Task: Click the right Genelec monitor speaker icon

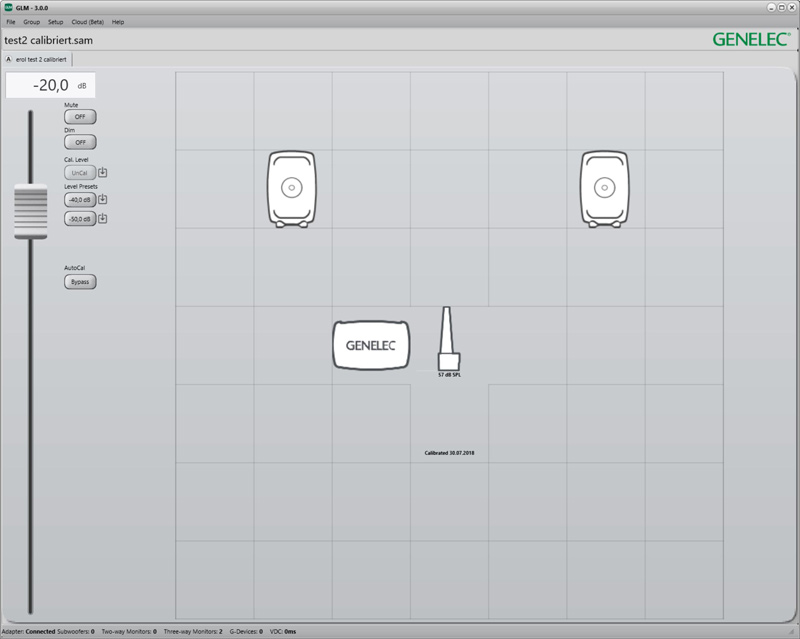Action: (x=605, y=188)
